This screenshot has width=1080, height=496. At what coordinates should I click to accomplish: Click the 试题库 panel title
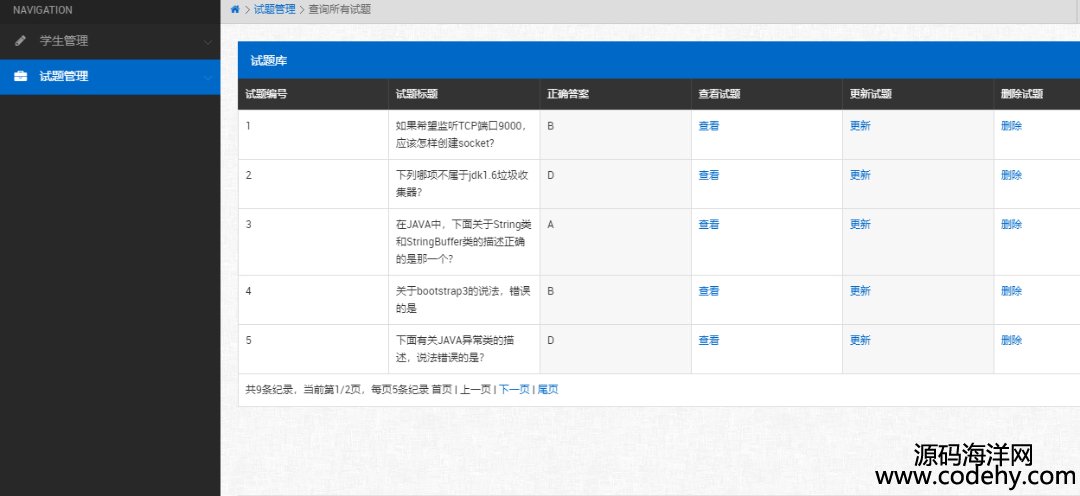269,61
